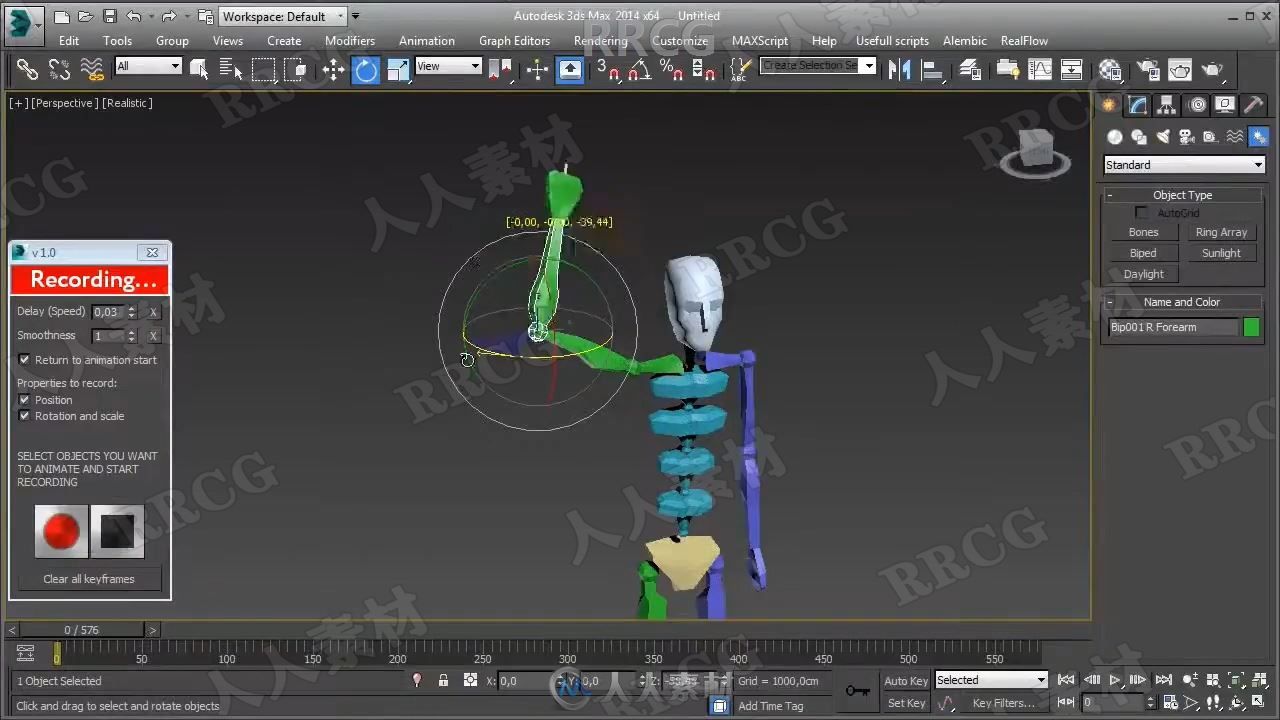Toggle Window/Crossing selection mode
Screen dimensions: 1280x720
(x=295, y=69)
